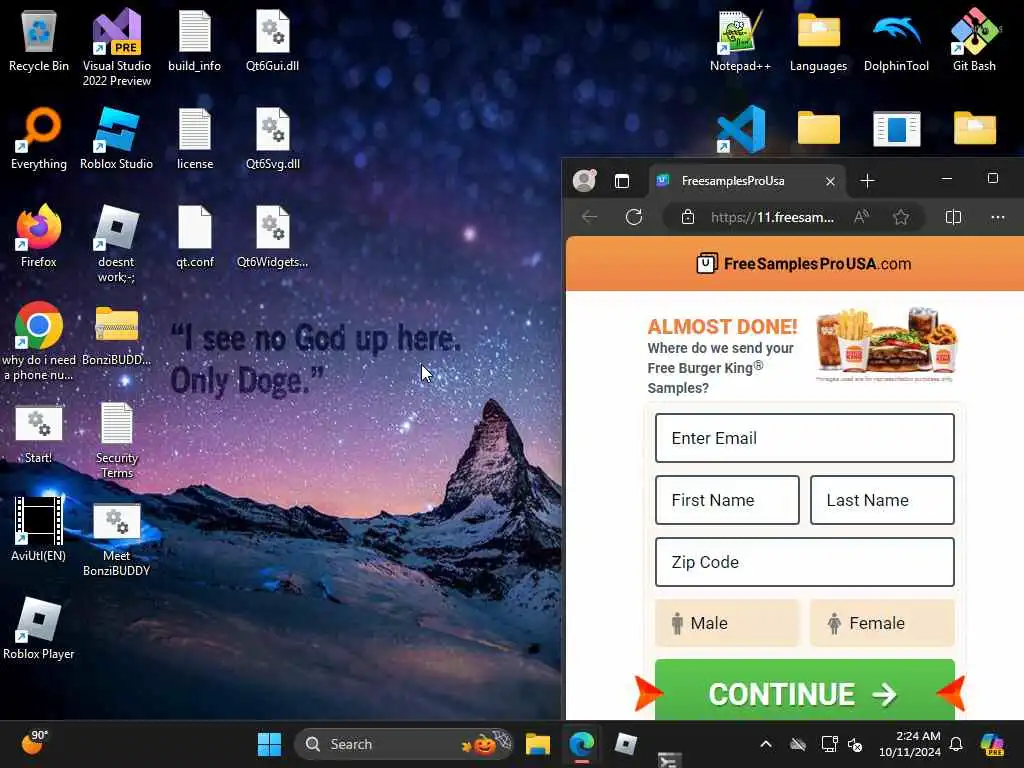Image resolution: width=1024 pixels, height=768 pixels.
Task: Open Edge tab actions menu
Action: [622, 181]
